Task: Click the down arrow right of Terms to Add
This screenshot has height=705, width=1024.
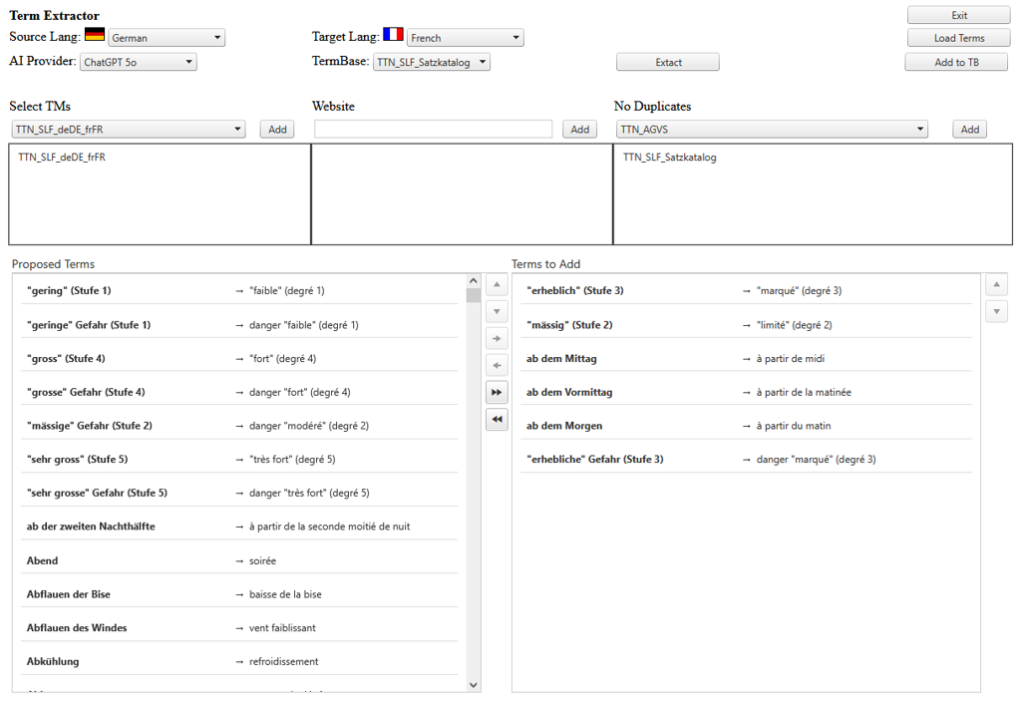Action: point(996,312)
